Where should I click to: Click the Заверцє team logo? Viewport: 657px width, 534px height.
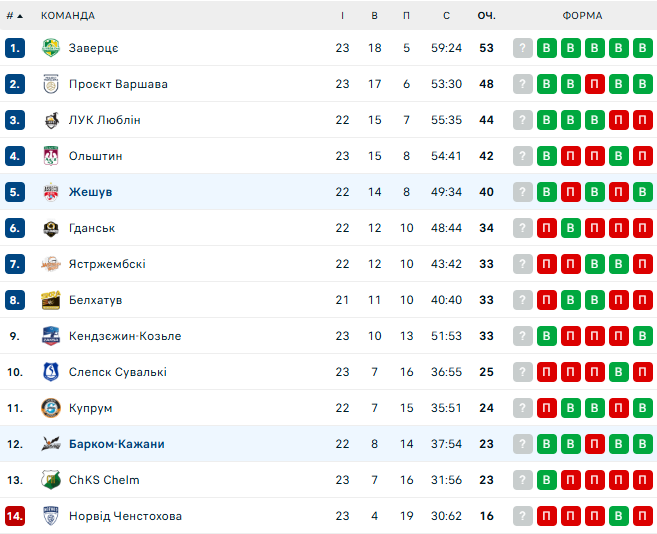click(51, 48)
